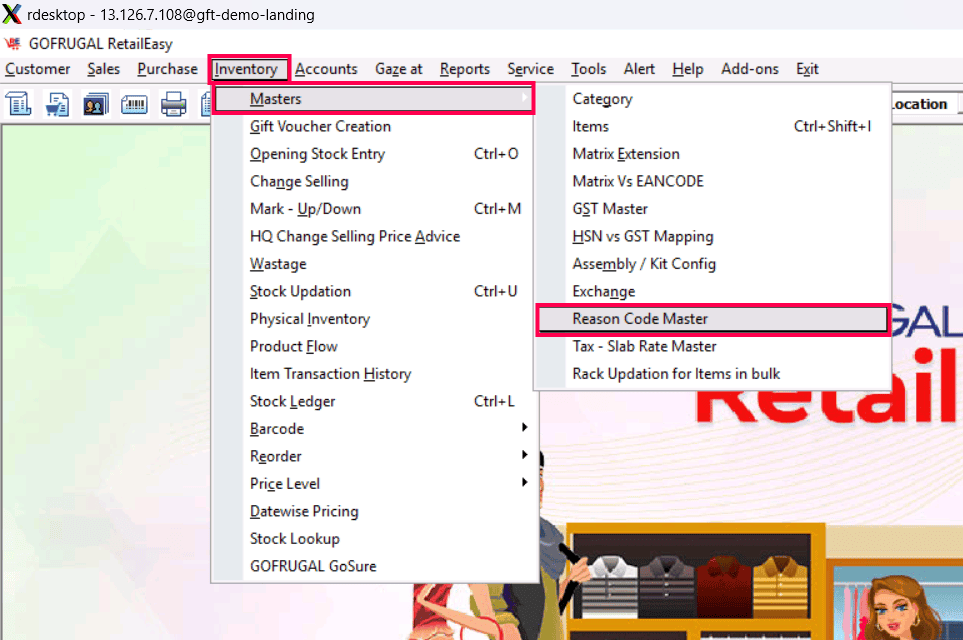Open the Help menu
This screenshot has width=963, height=640.
coord(687,69)
